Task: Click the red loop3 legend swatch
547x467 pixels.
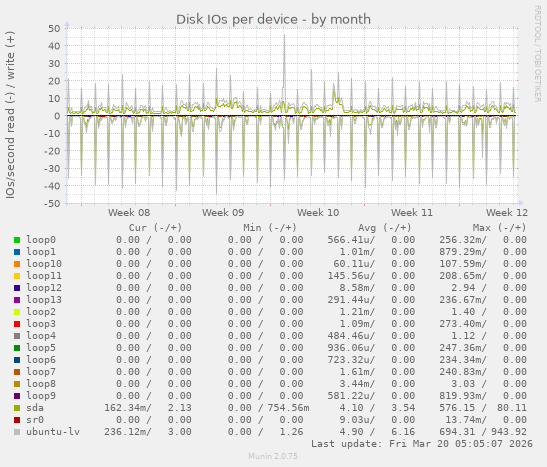Action: 17,324
